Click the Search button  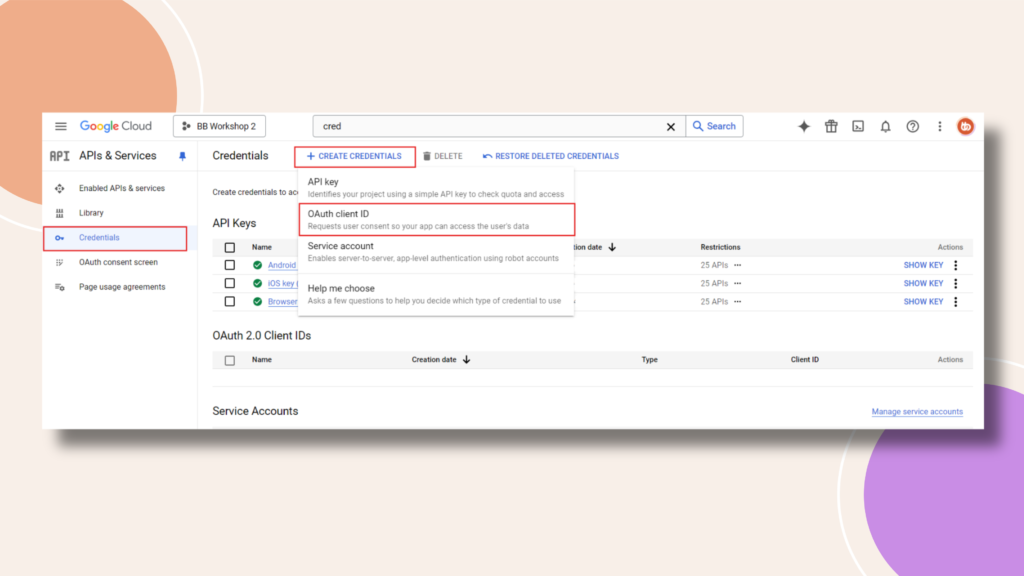714,126
